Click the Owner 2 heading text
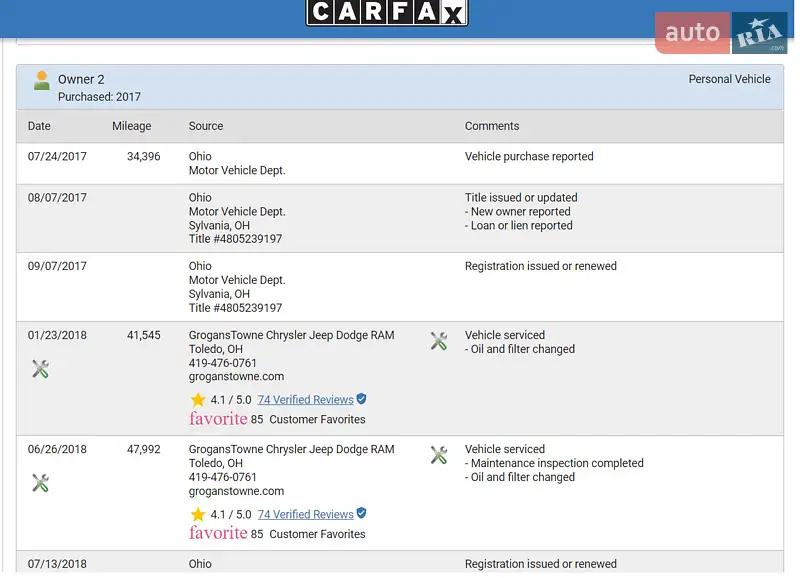The height and width of the screenshot is (578, 800). tap(81, 79)
